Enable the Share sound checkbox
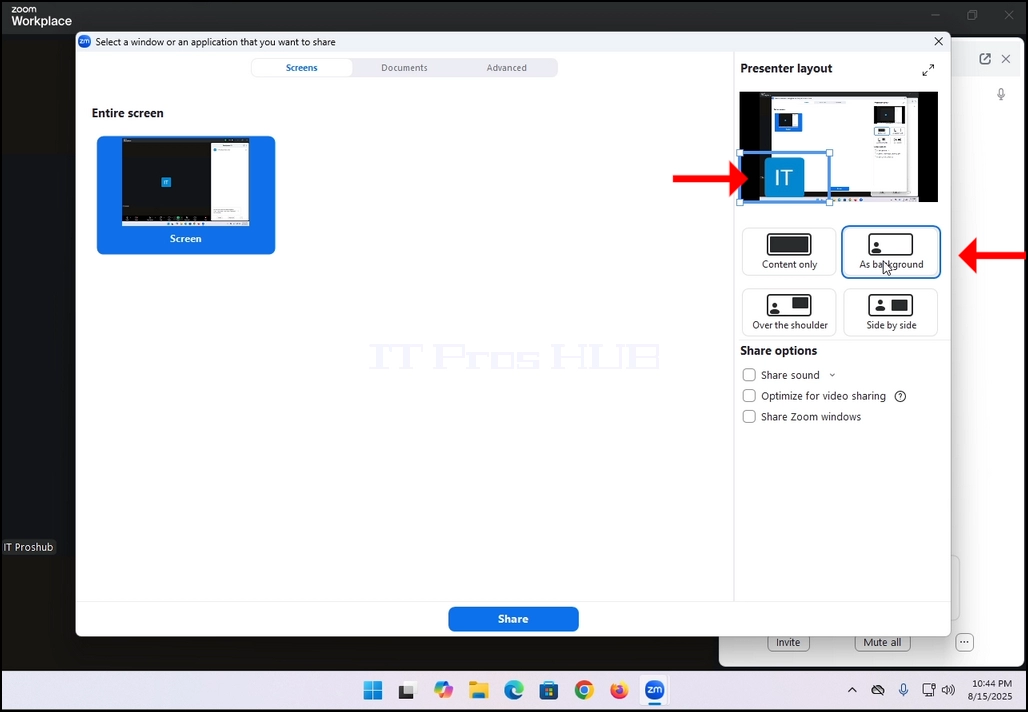The image size is (1028, 712). click(x=749, y=375)
